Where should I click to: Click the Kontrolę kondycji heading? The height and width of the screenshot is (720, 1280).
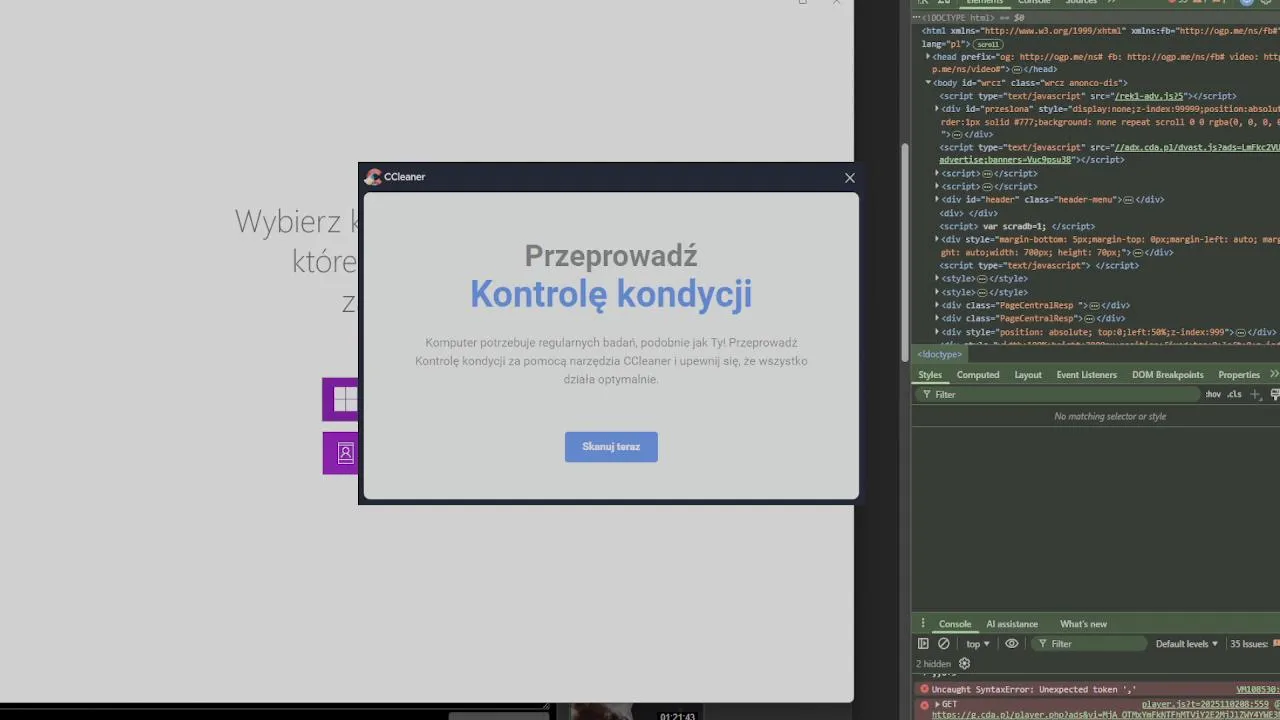point(611,294)
